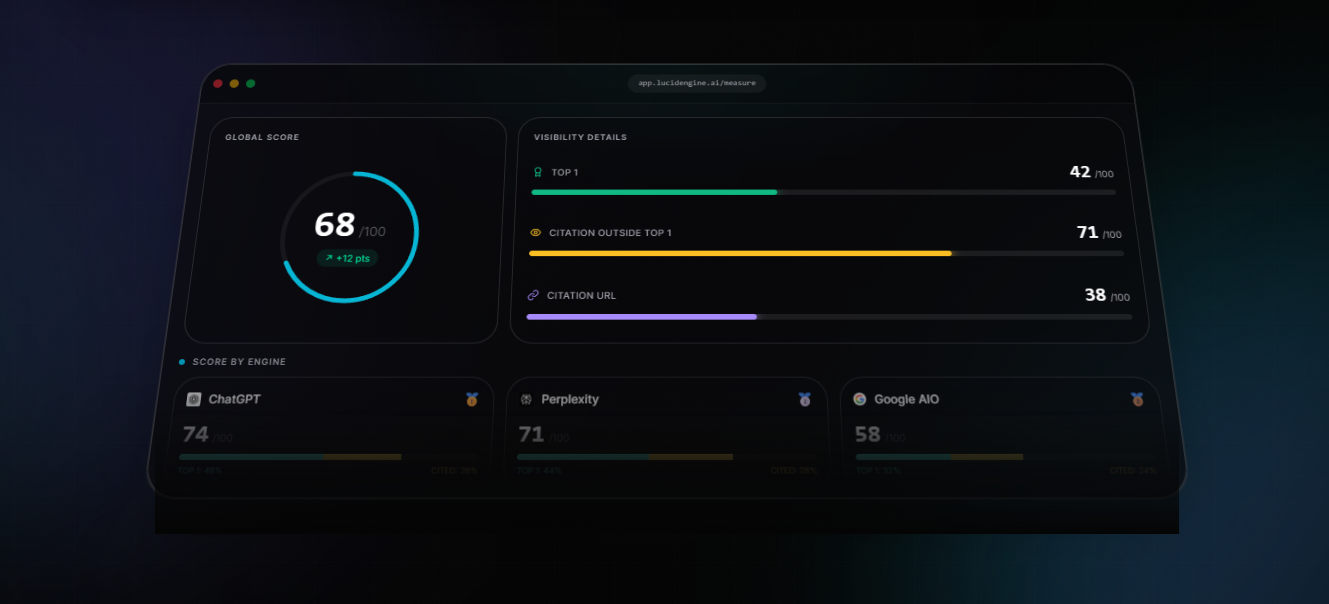Screen dimensions: 1329x604
Task: Click the Citation URL label
Action: pyautogui.click(x=581, y=296)
